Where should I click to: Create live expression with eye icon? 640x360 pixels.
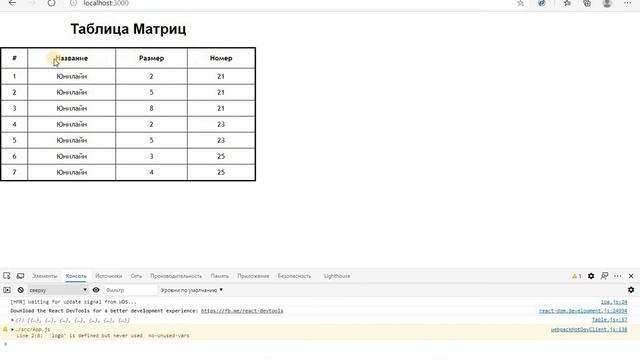(x=96, y=290)
